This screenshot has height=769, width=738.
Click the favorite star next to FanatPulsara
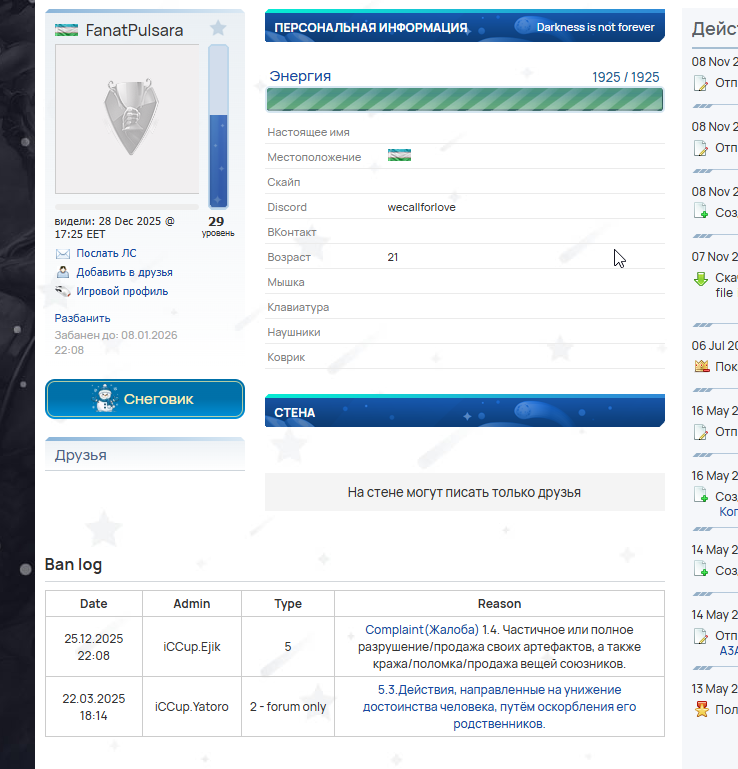218,28
